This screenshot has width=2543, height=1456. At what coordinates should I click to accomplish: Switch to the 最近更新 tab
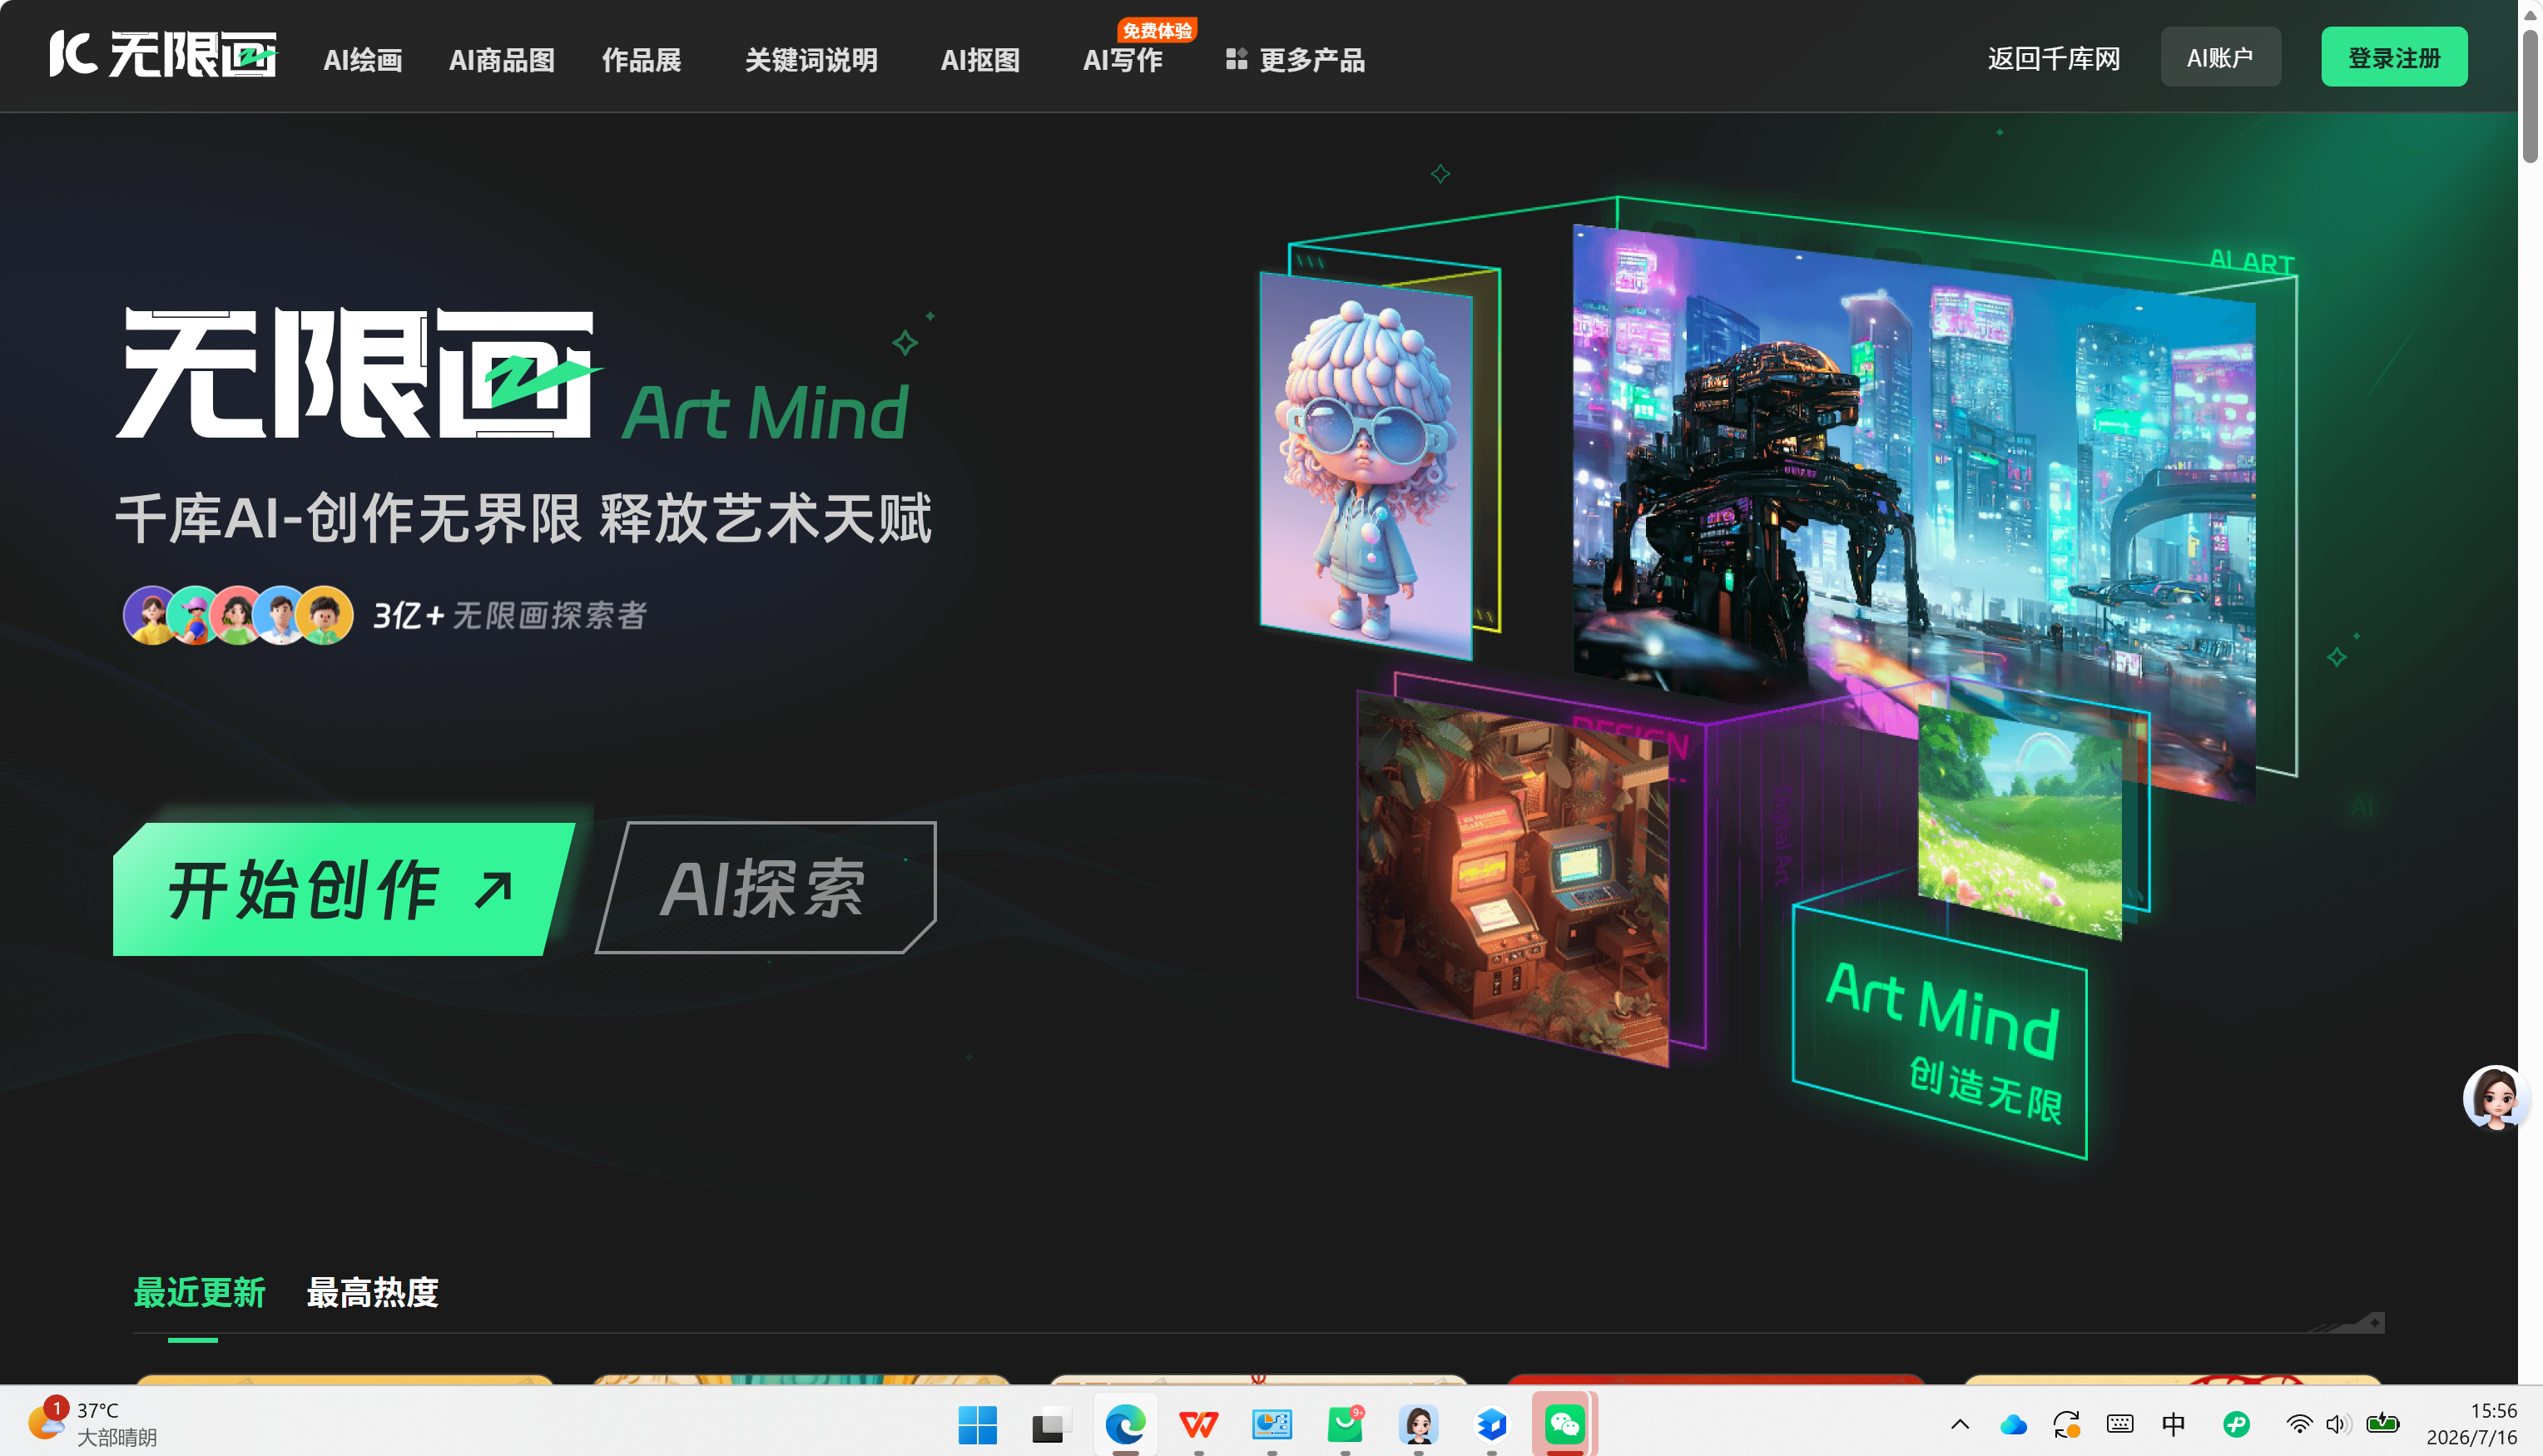[x=199, y=1292]
